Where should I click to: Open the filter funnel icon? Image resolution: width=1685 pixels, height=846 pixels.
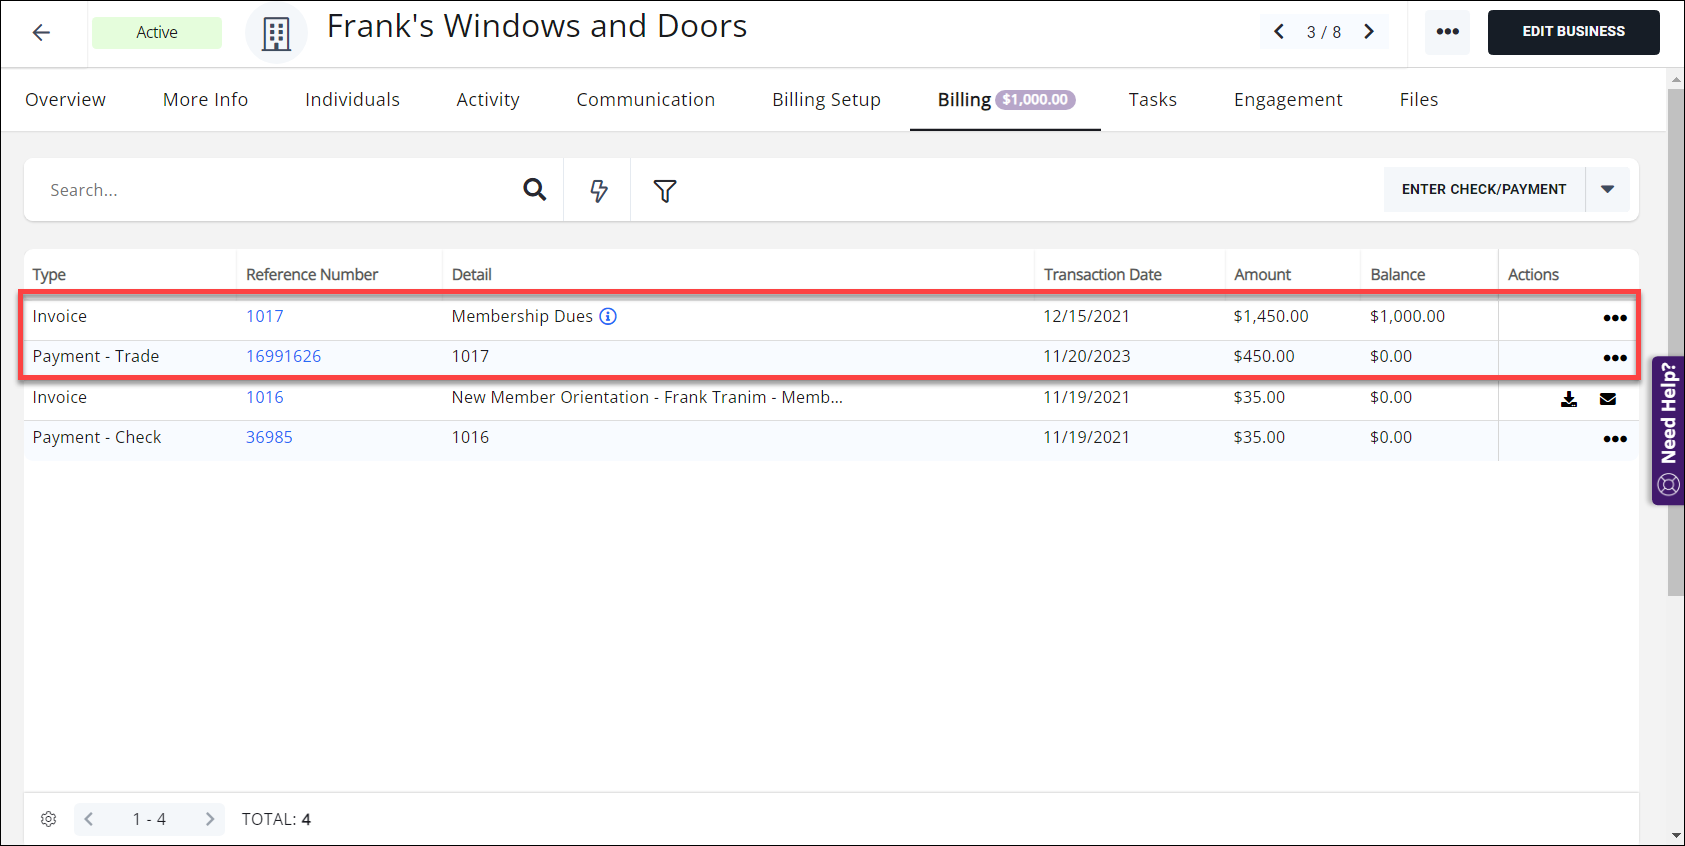tap(665, 190)
